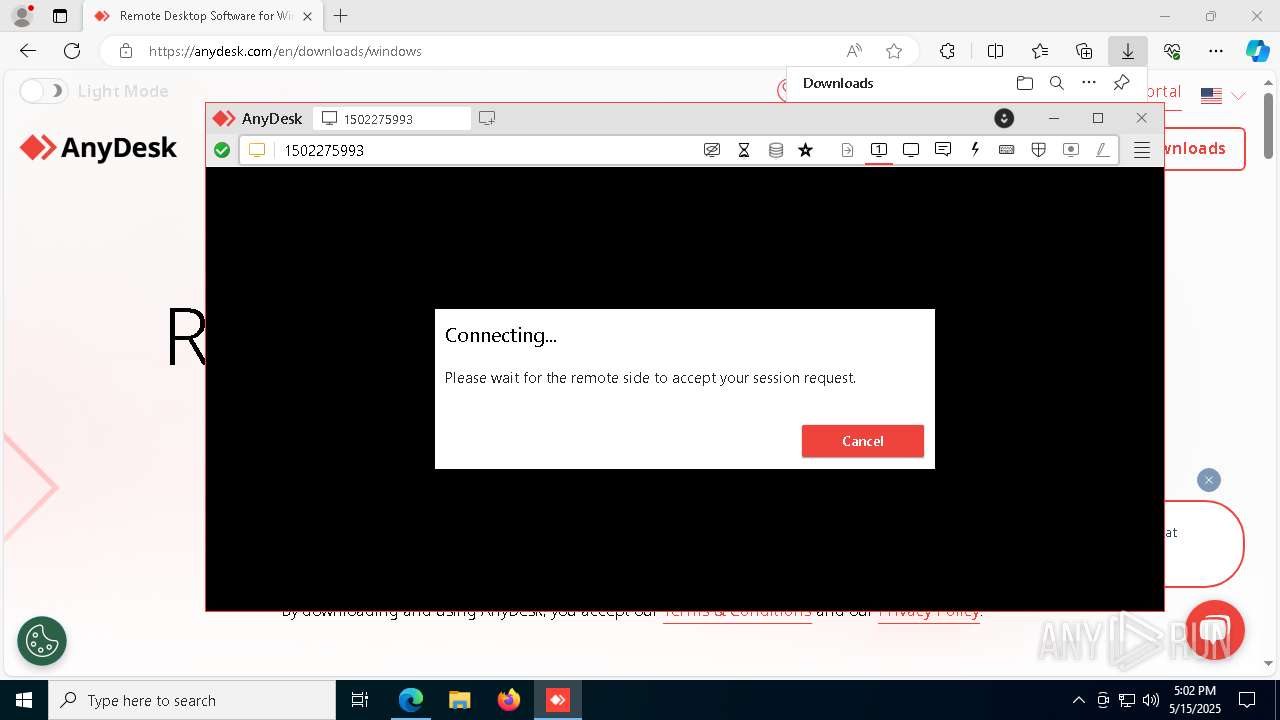Click the Edge downloads toolbar button

tap(1127, 51)
